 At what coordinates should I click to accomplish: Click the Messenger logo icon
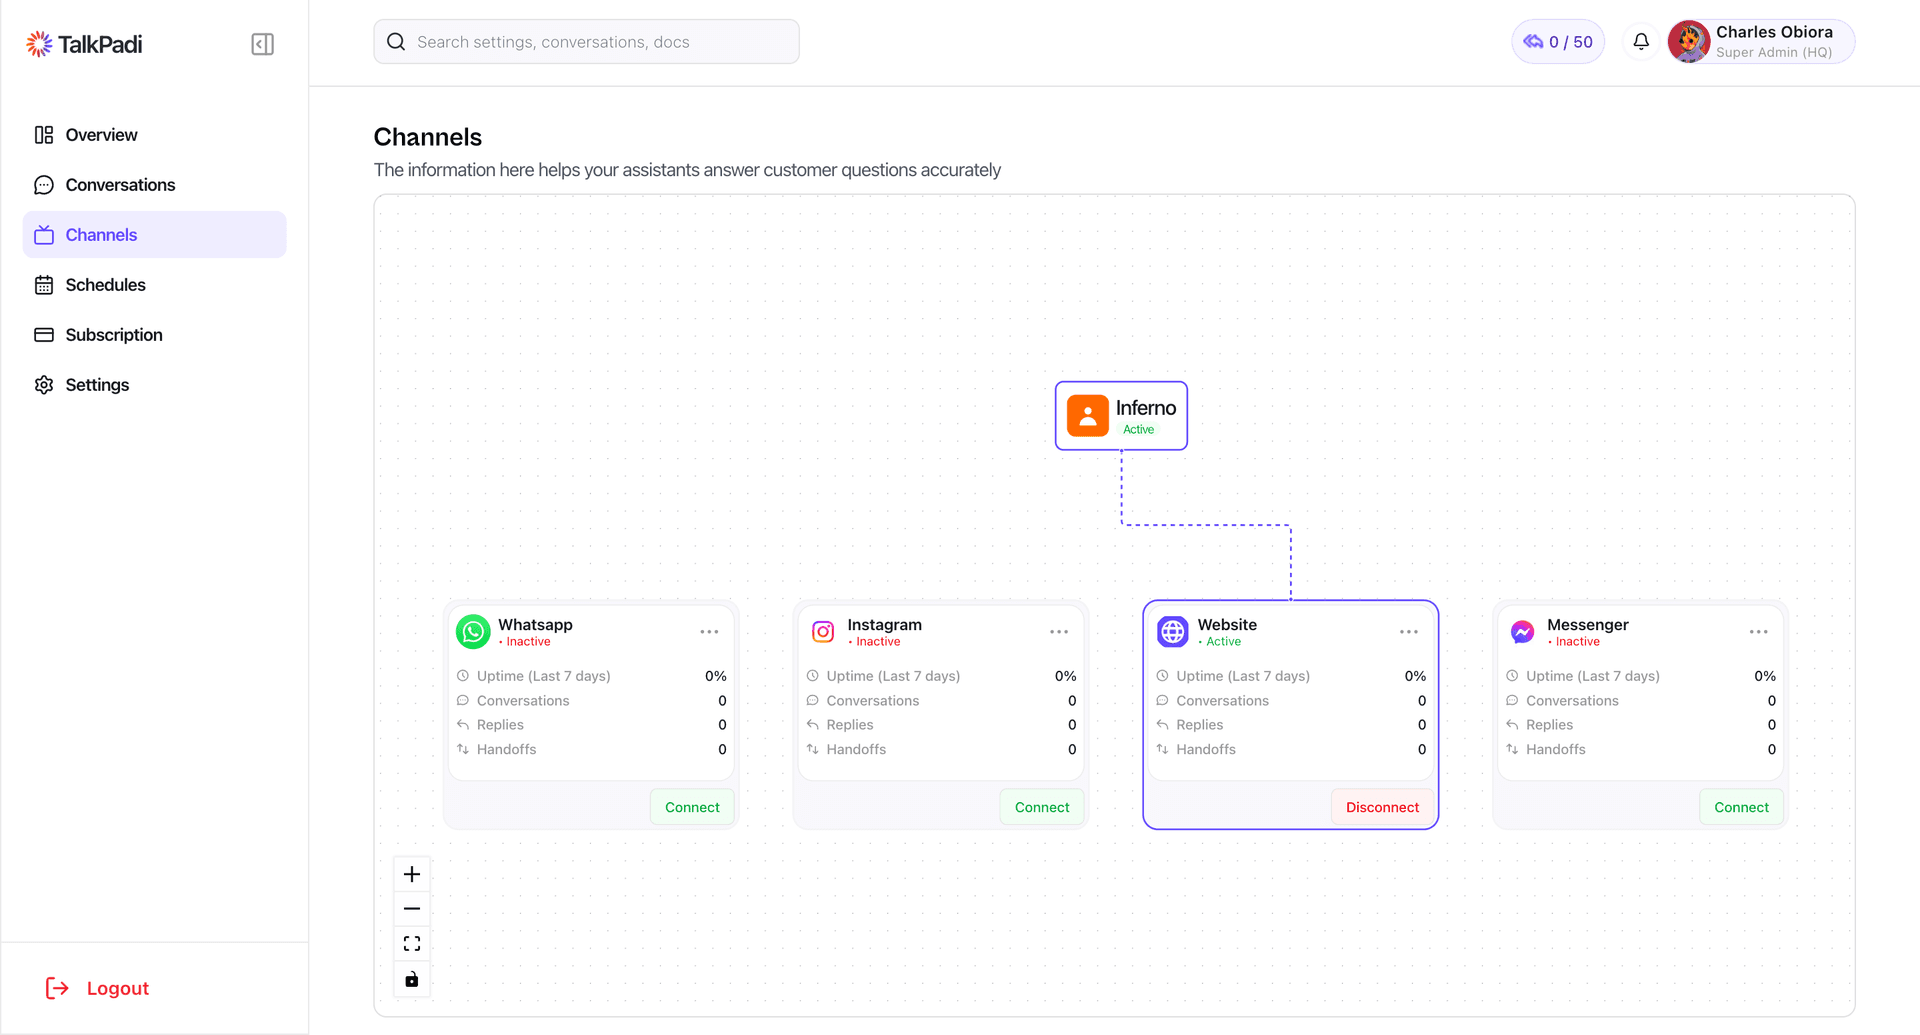click(1522, 632)
